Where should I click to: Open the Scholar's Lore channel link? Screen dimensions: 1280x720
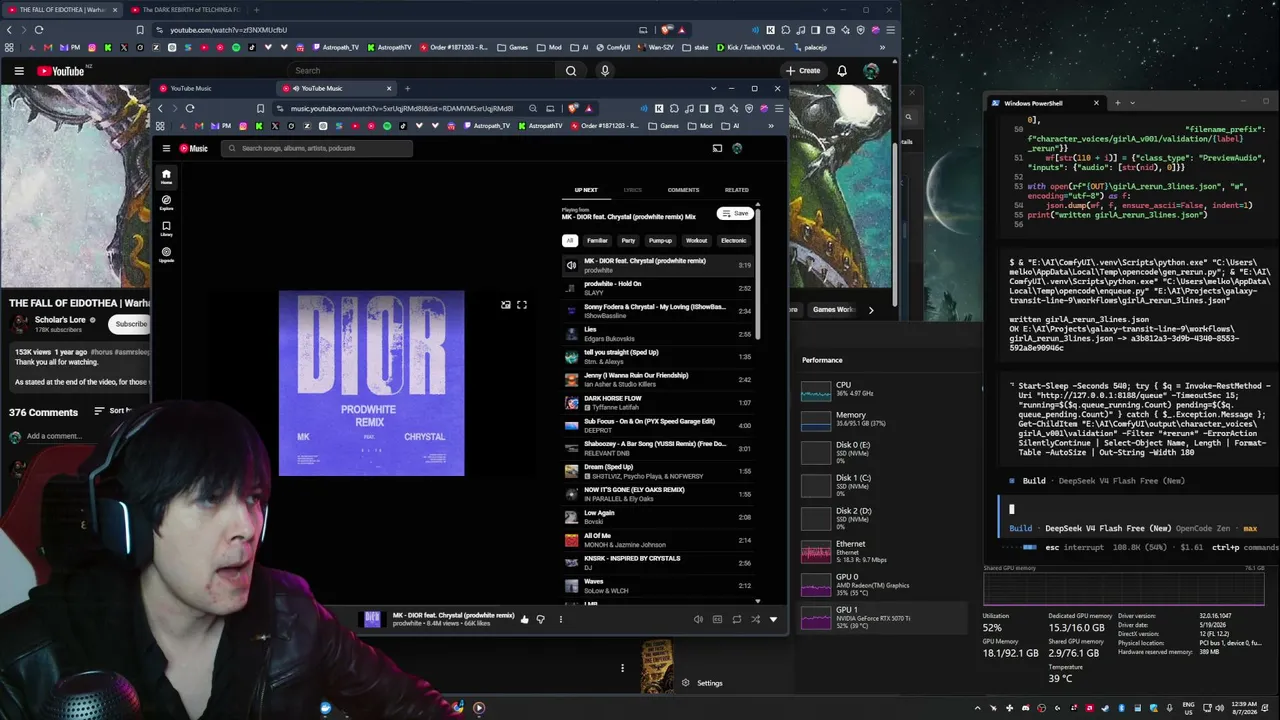point(60,320)
